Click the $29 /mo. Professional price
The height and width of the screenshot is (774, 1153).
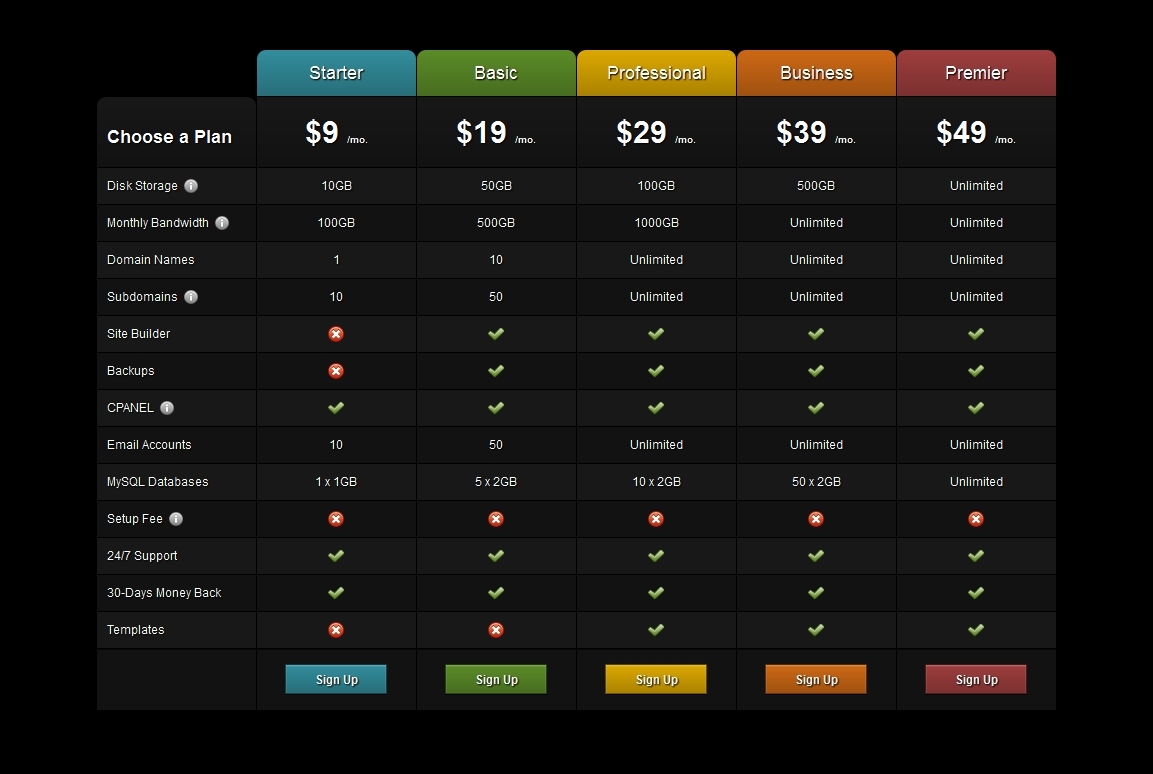656,133
